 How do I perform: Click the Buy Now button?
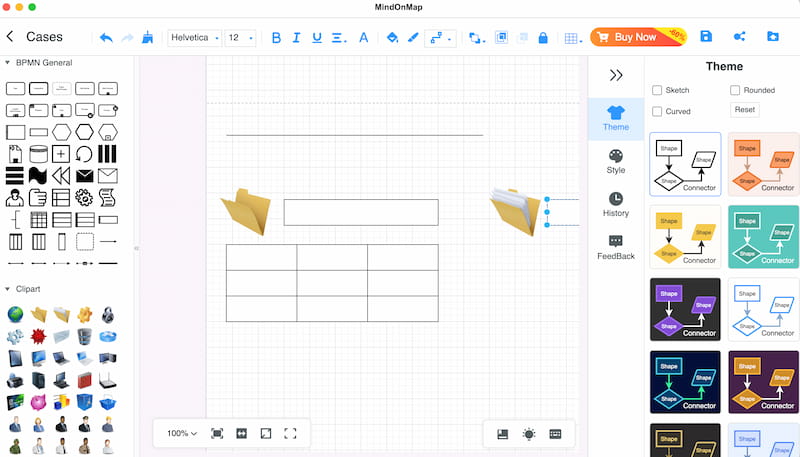[638, 37]
